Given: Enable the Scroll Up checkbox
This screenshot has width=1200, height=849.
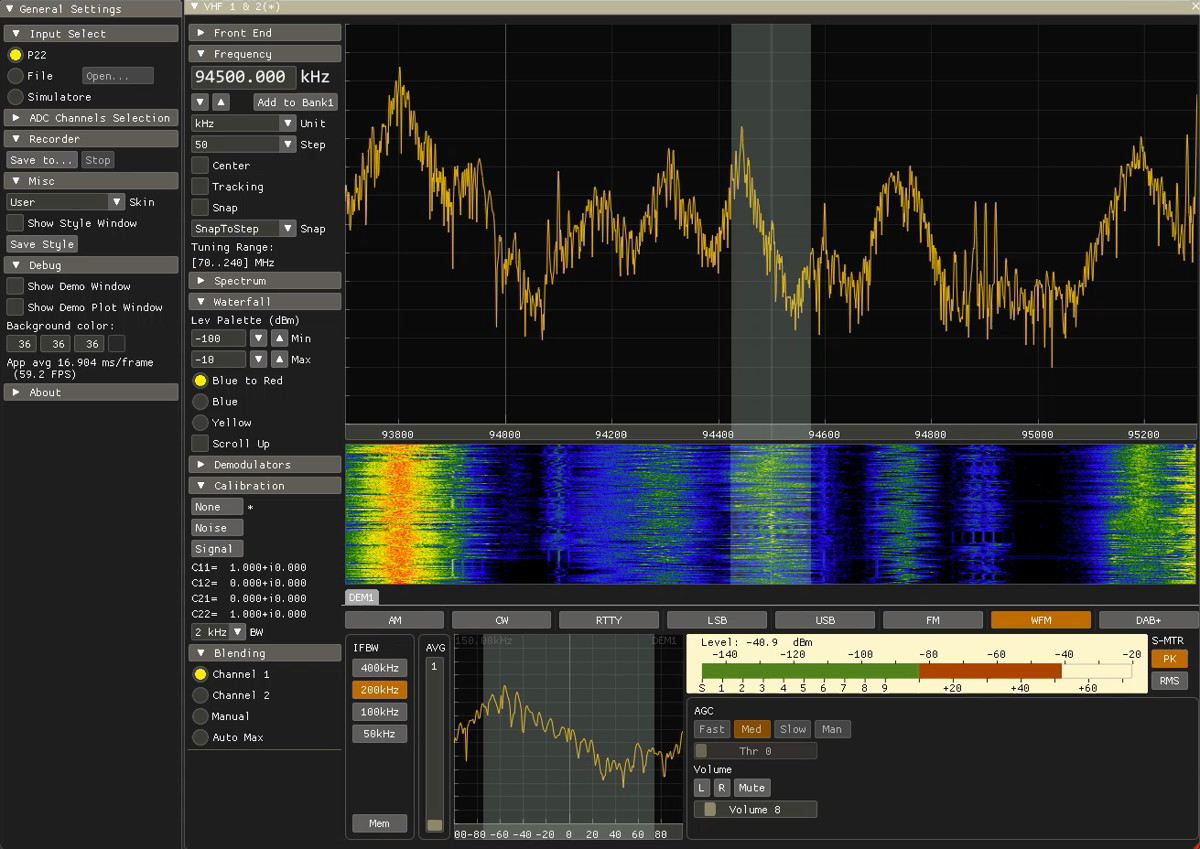Looking at the screenshot, I should (200, 444).
